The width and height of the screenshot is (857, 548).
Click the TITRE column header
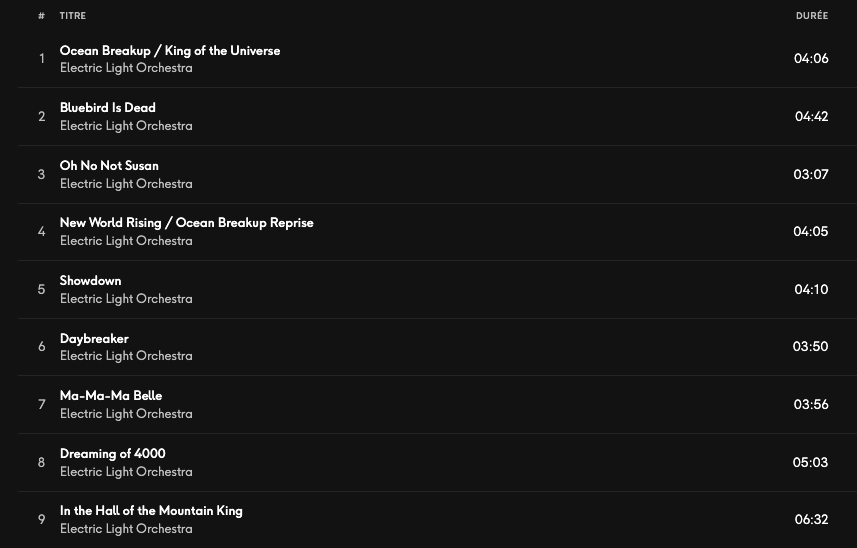[x=73, y=16]
